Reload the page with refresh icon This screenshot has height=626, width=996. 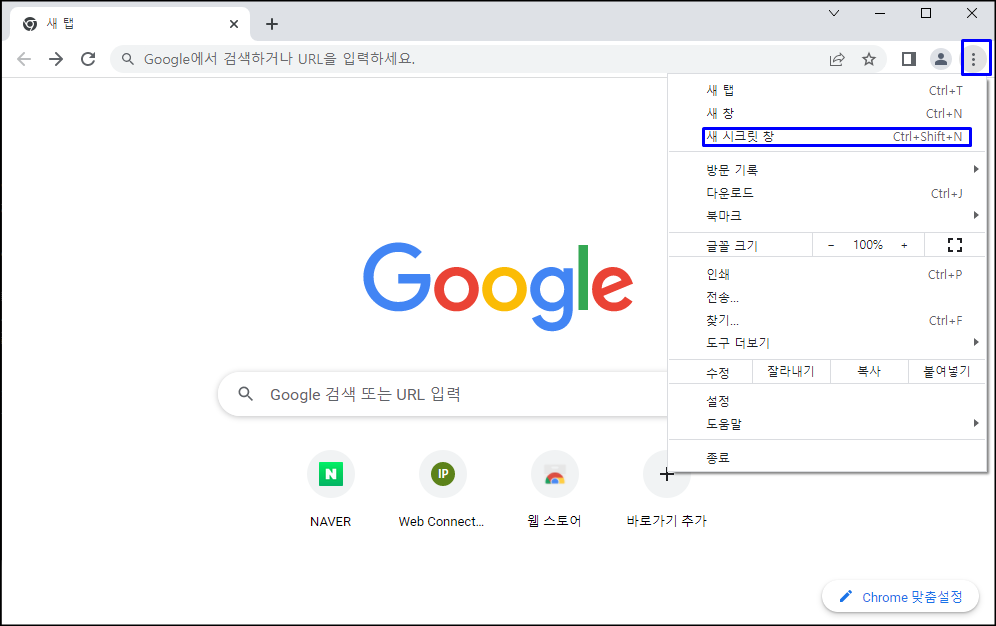pos(88,59)
